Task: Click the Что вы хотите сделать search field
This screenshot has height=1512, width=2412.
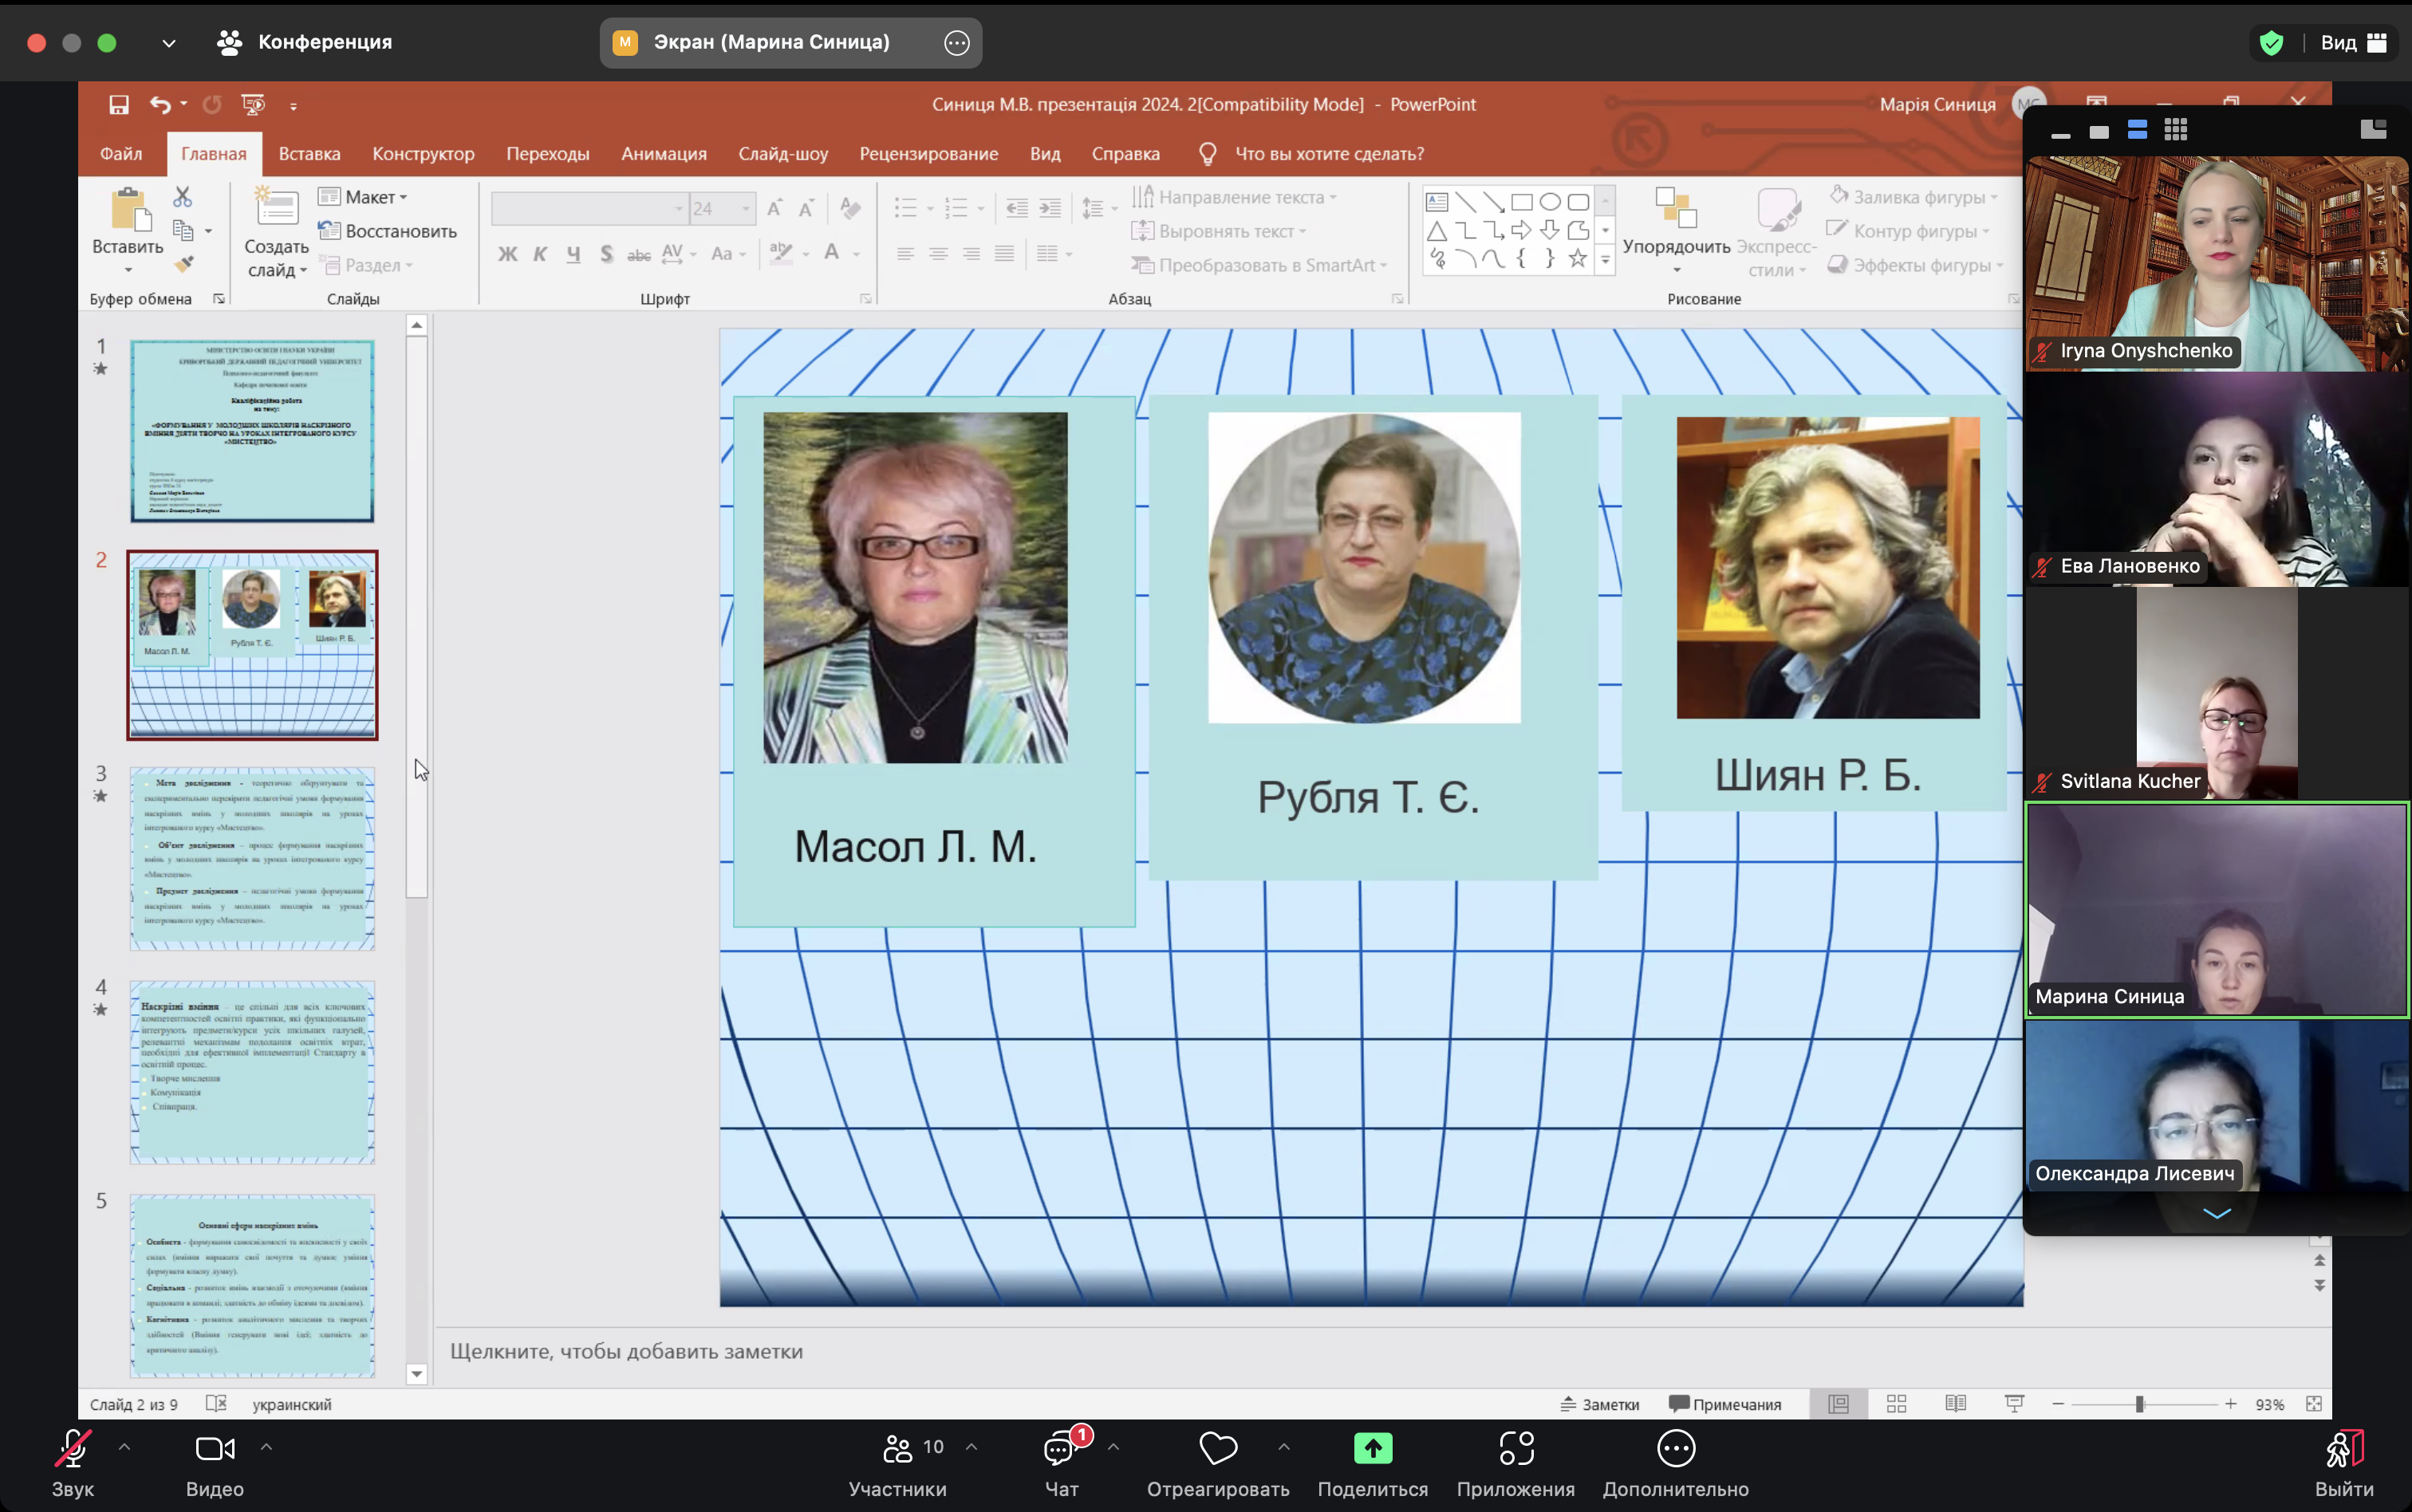Action: 1329,153
